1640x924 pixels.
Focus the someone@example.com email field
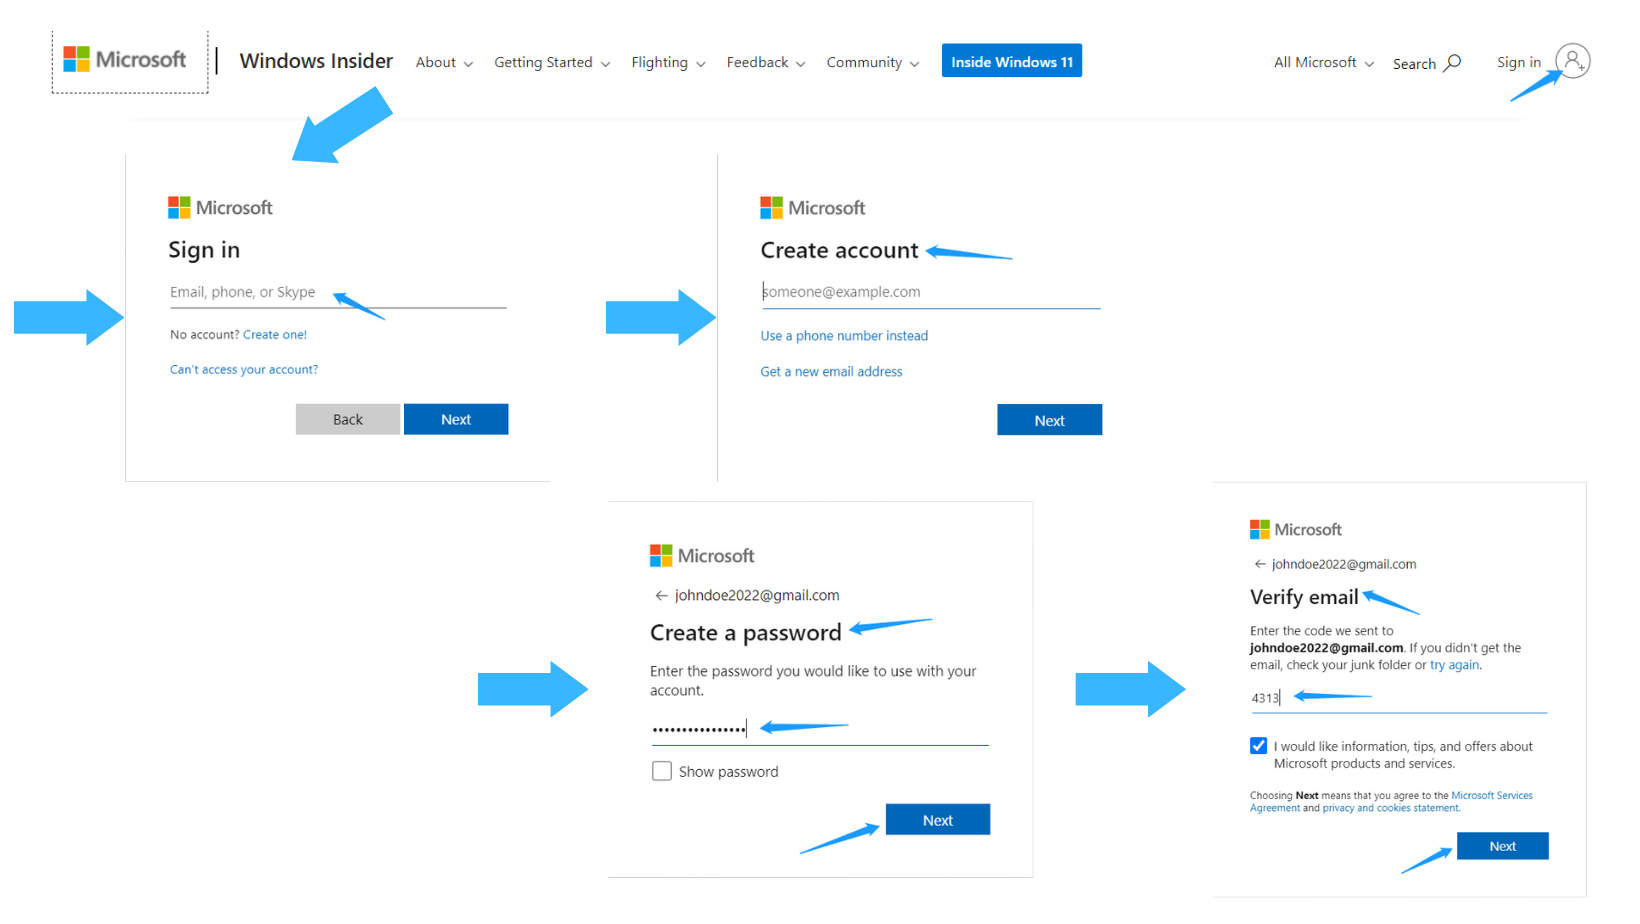click(930, 292)
